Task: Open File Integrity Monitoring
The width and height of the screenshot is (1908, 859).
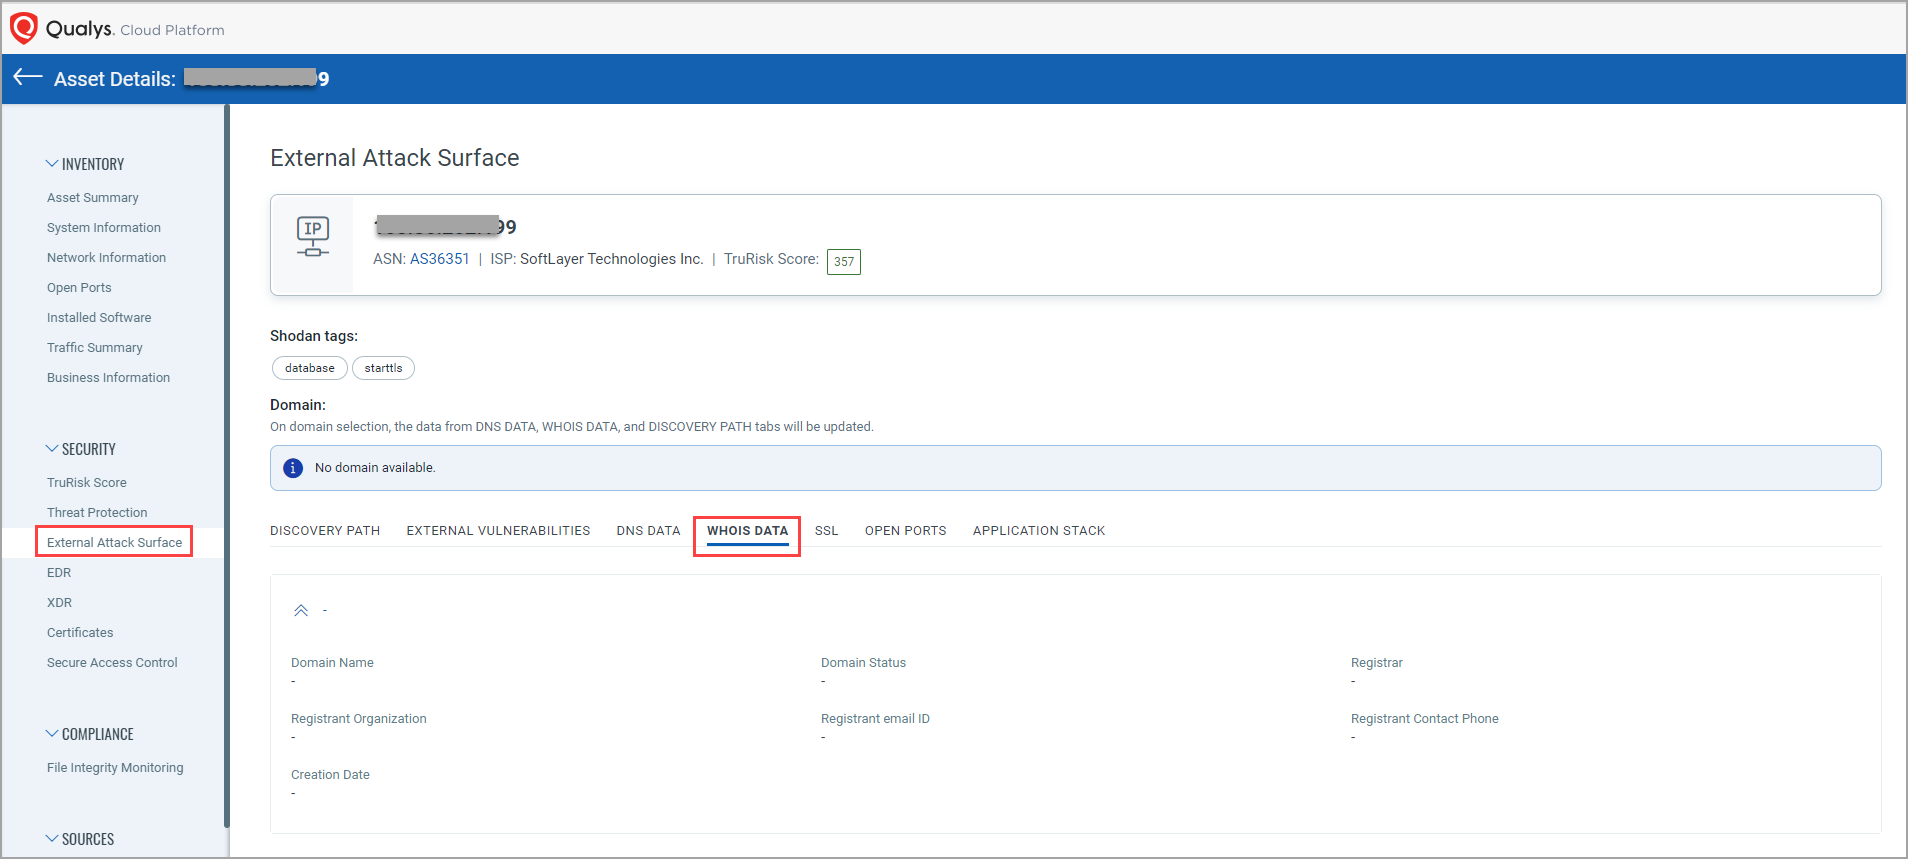Action: (115, 768)
